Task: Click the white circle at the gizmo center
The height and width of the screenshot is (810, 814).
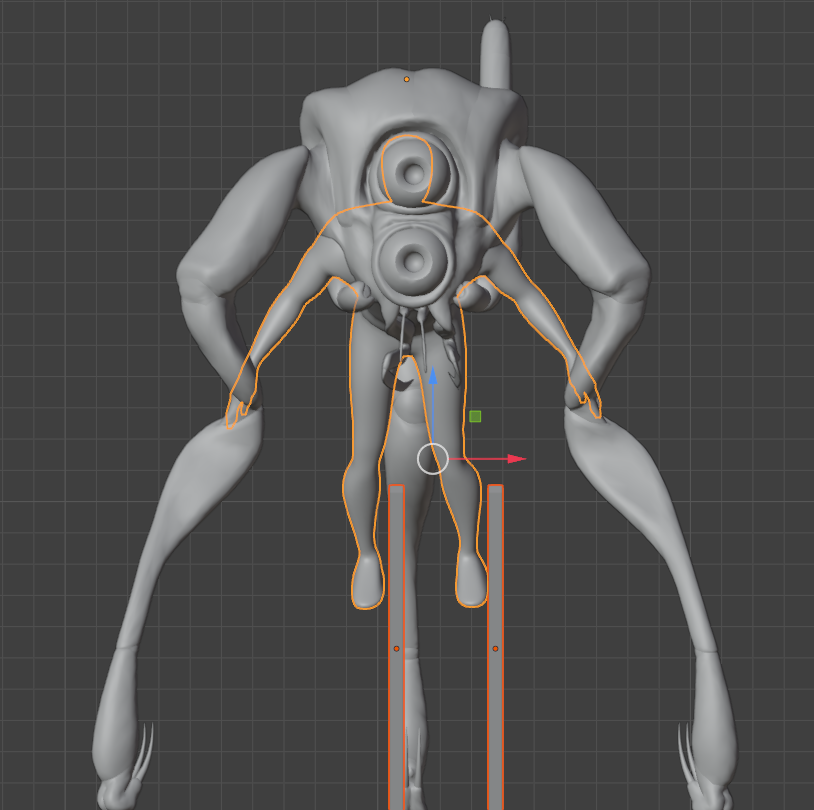Action: [x=432, y=459]
